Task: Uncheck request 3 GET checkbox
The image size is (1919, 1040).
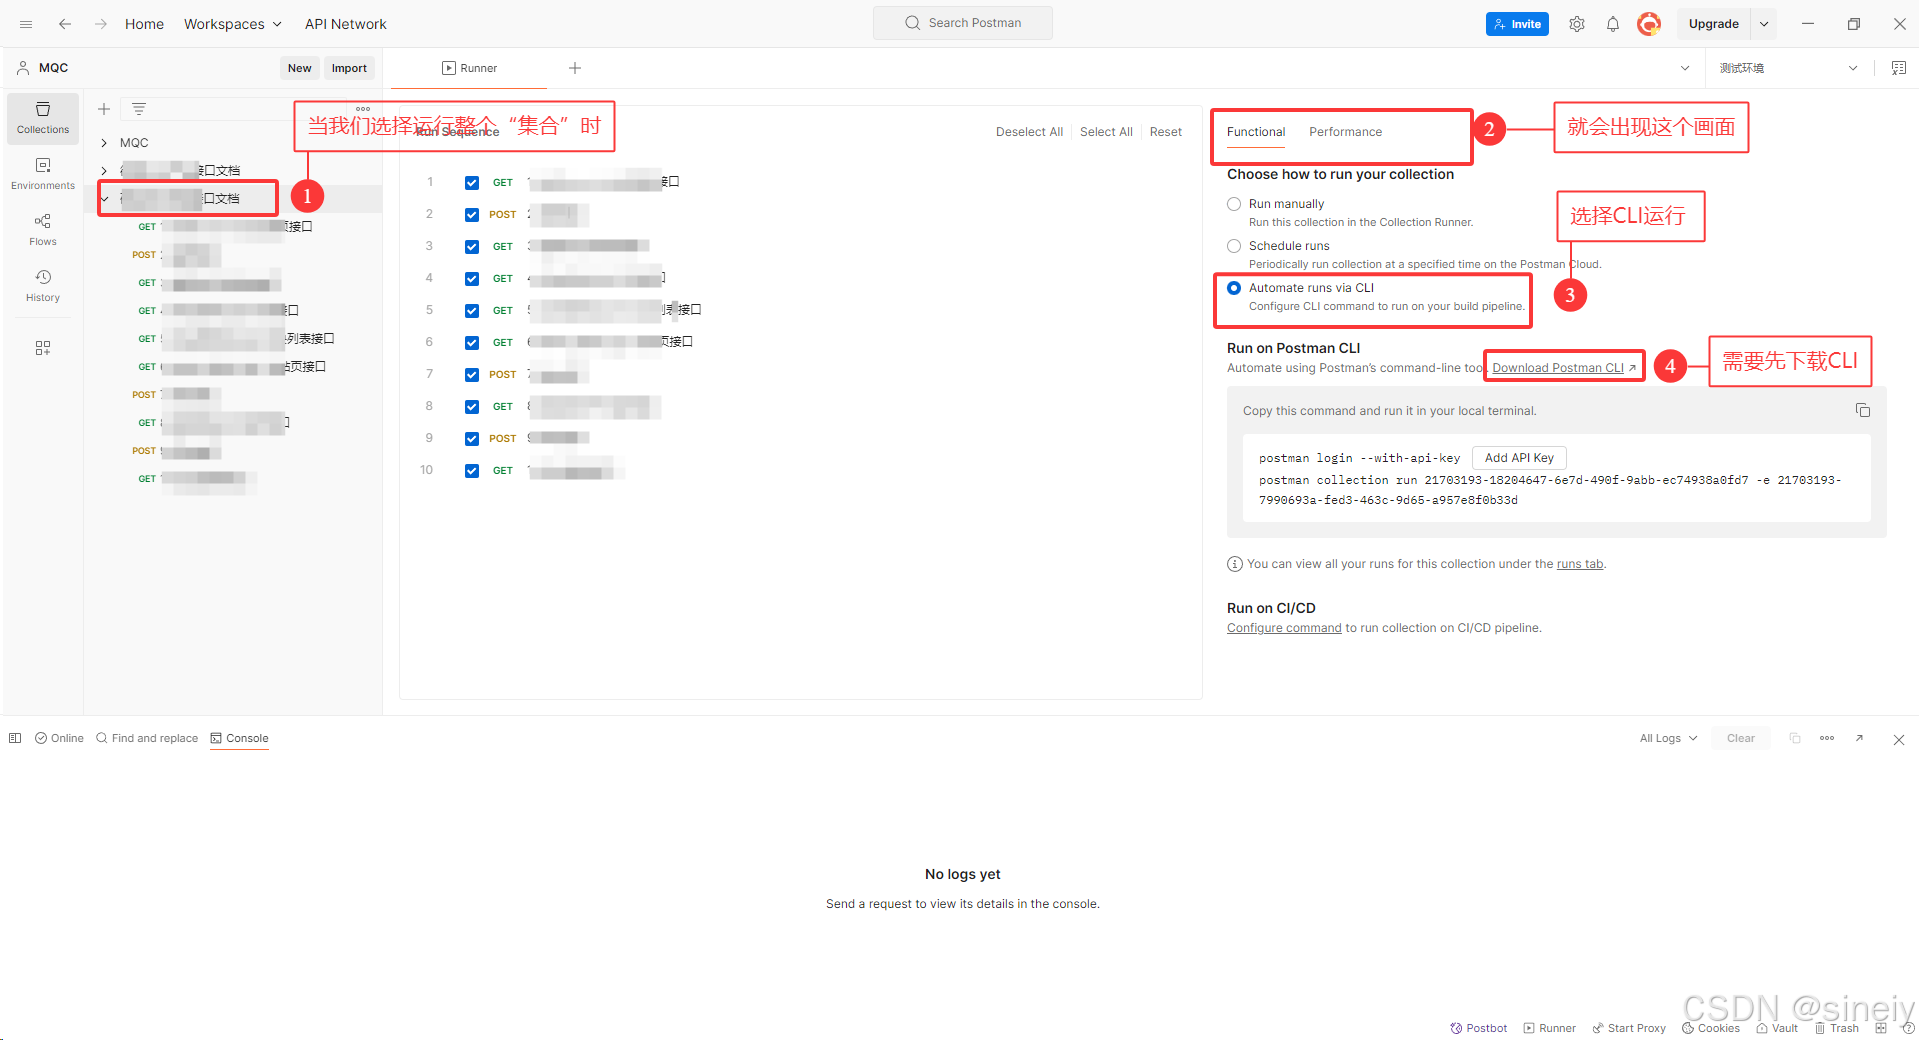Action: pyautogui.click(x=472, y=246)
